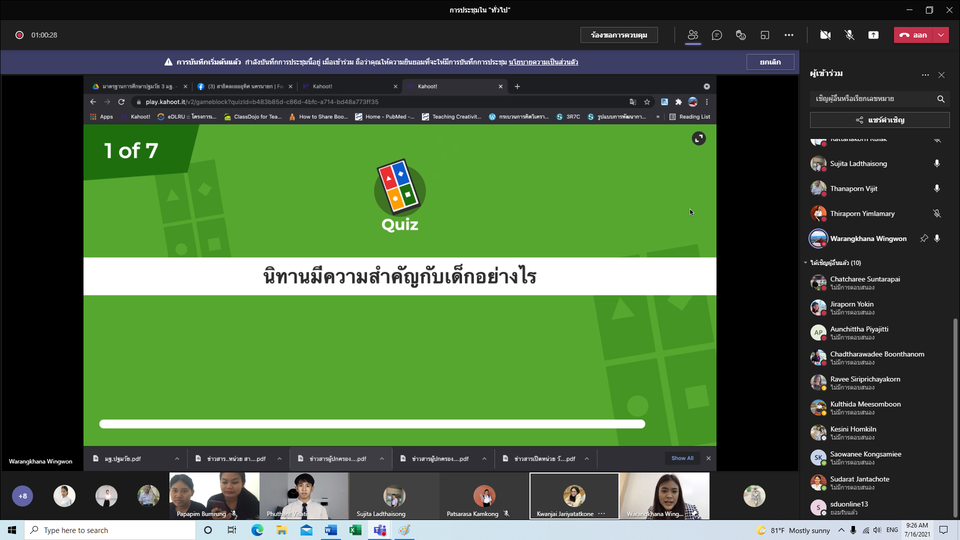Dismiss the recording notification banner button
This screenshot has height=540, width=960.
[770, 62]
